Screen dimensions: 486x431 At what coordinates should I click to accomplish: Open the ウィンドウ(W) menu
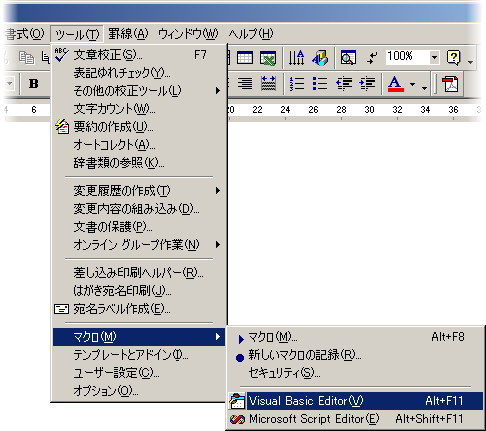[x=188, y=34]
